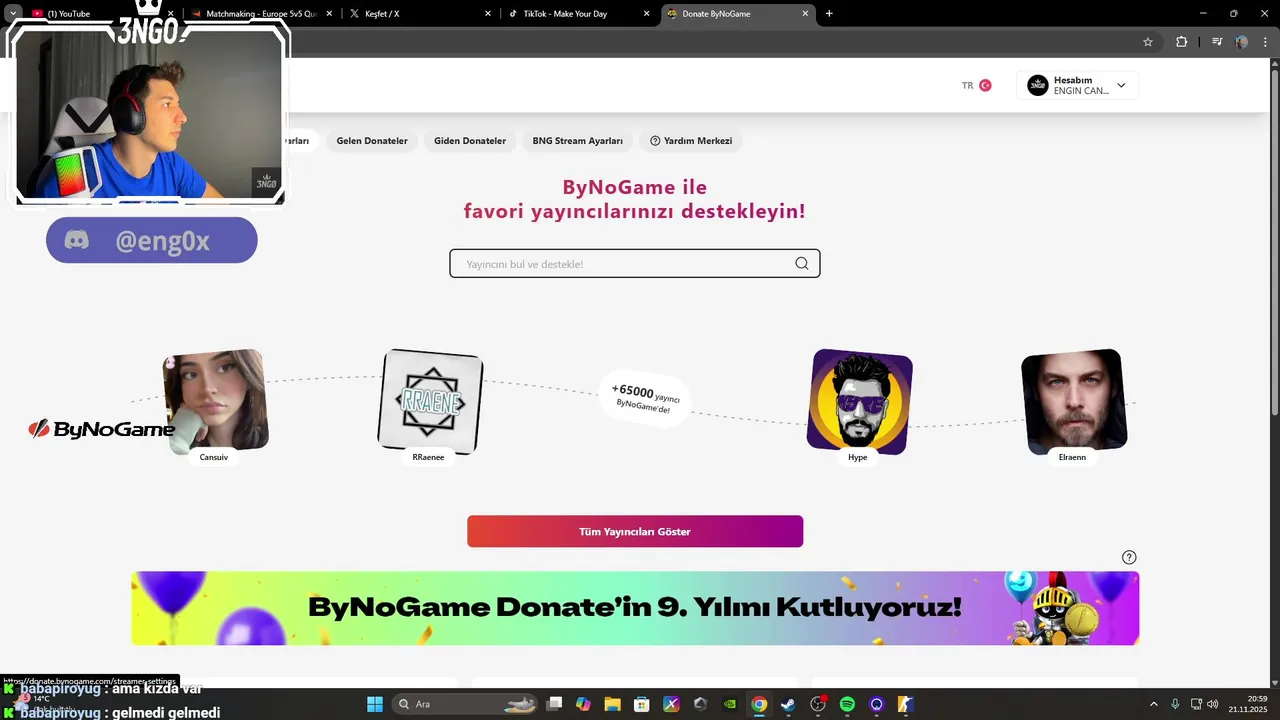Image resolution: width=1280 pixels, height=720 pixels.
Task: Open the NVIDIA app on taskbar
Action: (x=730, y=704)
